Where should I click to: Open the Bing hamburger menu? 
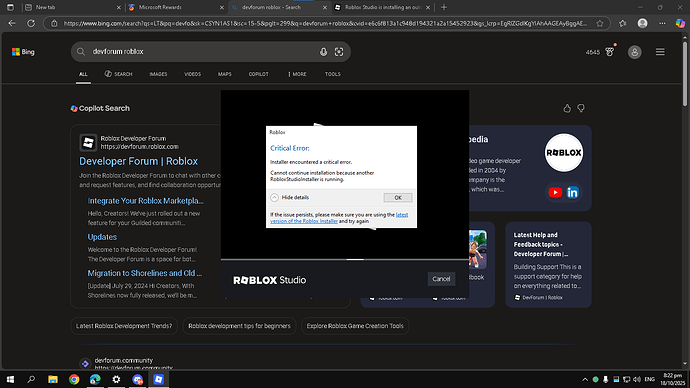[x=660, y=52]
